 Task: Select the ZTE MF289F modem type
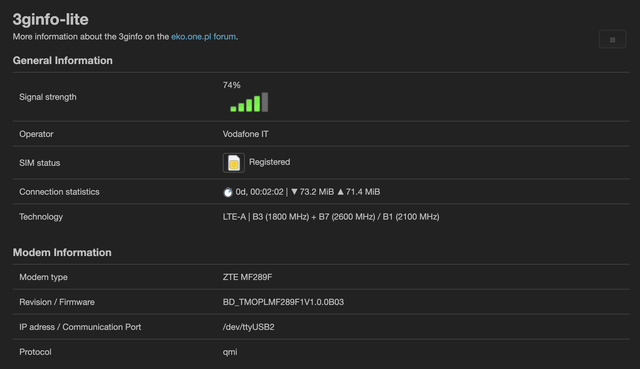(247, 277)
